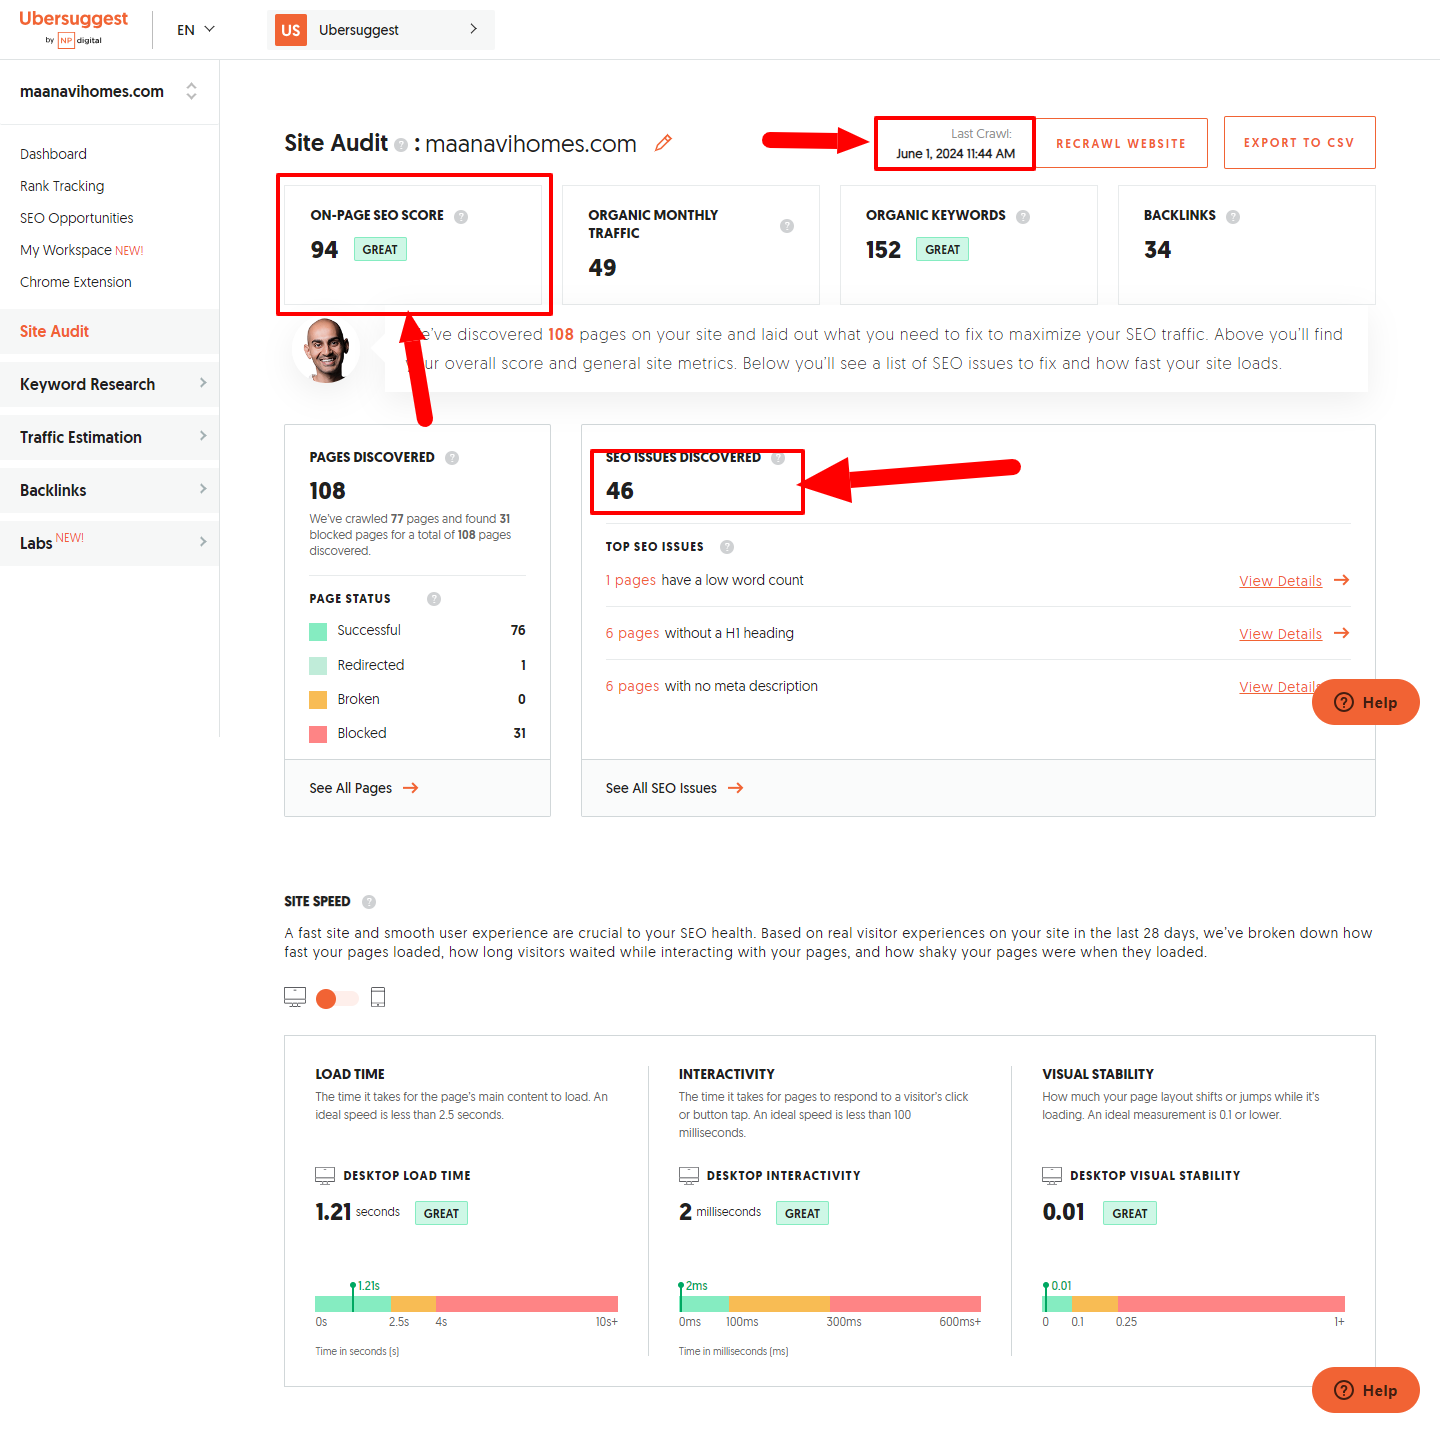The width and height of the screenshot is (1440, 1429).
Task: Show SEO Issues Discovered info tooltip
Action: (778, 458)
